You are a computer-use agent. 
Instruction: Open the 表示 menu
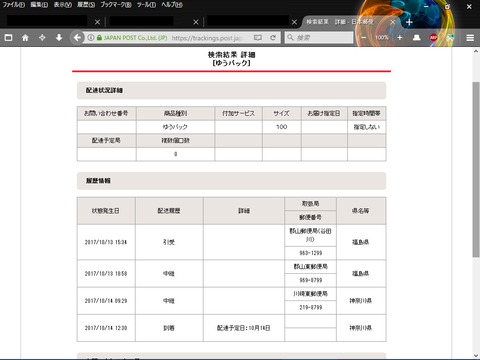point(63,5)
